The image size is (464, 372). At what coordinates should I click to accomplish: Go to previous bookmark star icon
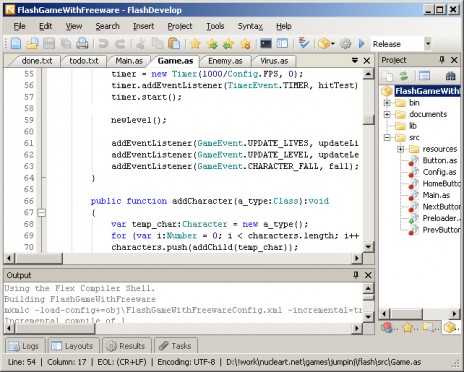(x=228, y=44)
